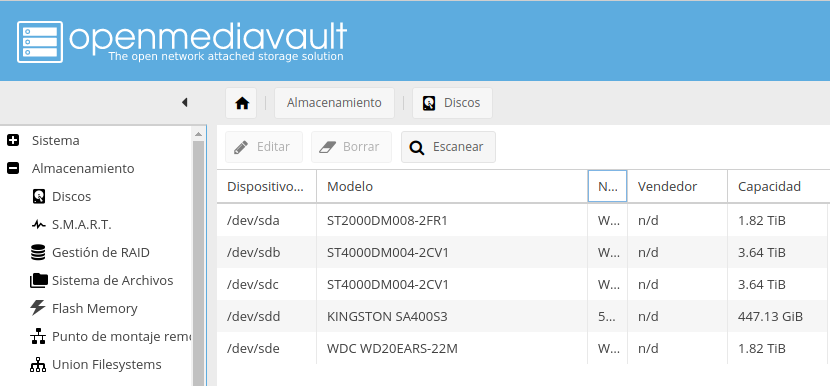
Task: Open the Punto de montaje remoto entry
Action: [x=111, y=336]
